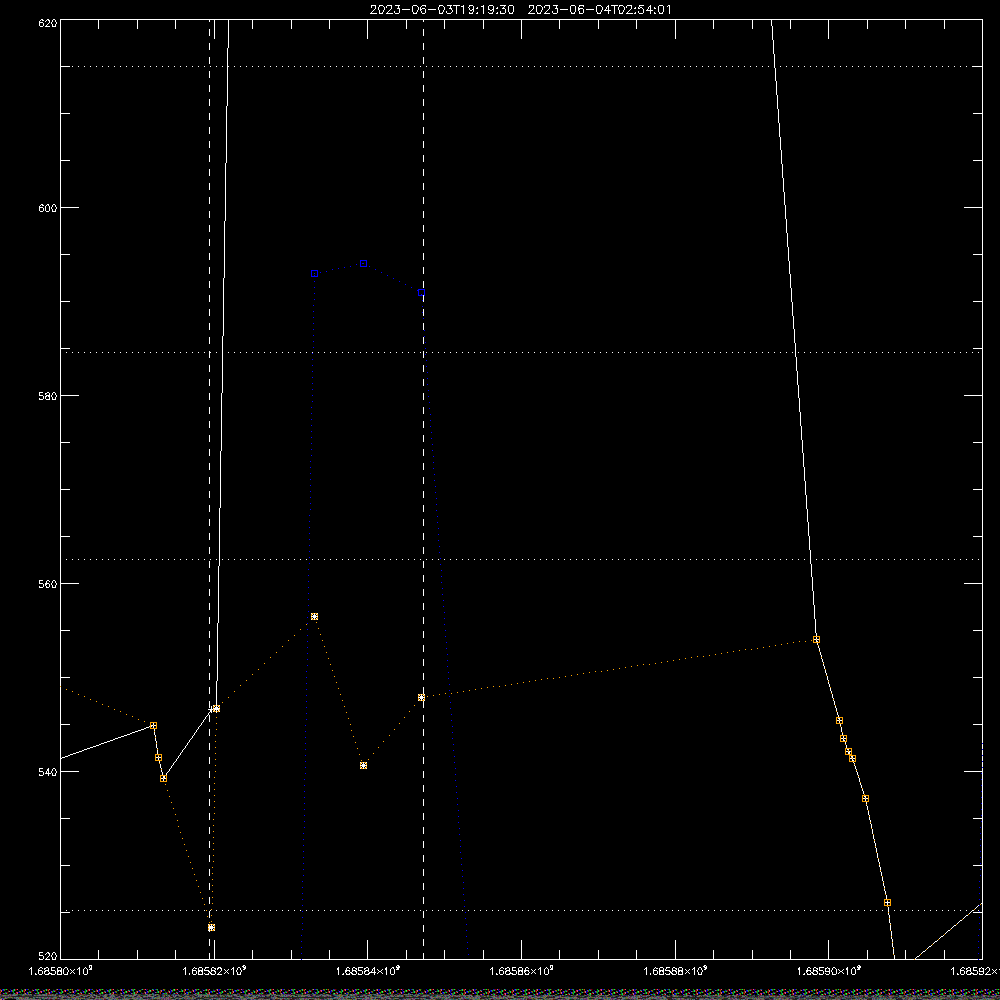The width and height of the screenshot is (1000, 1000).
Task: Click the x-axis label 1.68582×10⁹
Action: coord(214,971)
